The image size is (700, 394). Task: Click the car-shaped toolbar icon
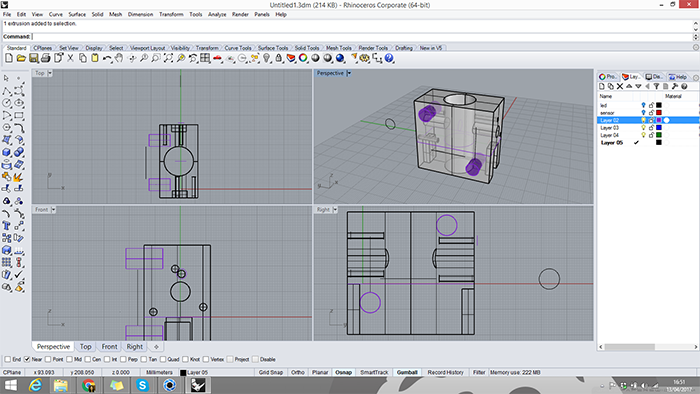[x=217, y=58]
